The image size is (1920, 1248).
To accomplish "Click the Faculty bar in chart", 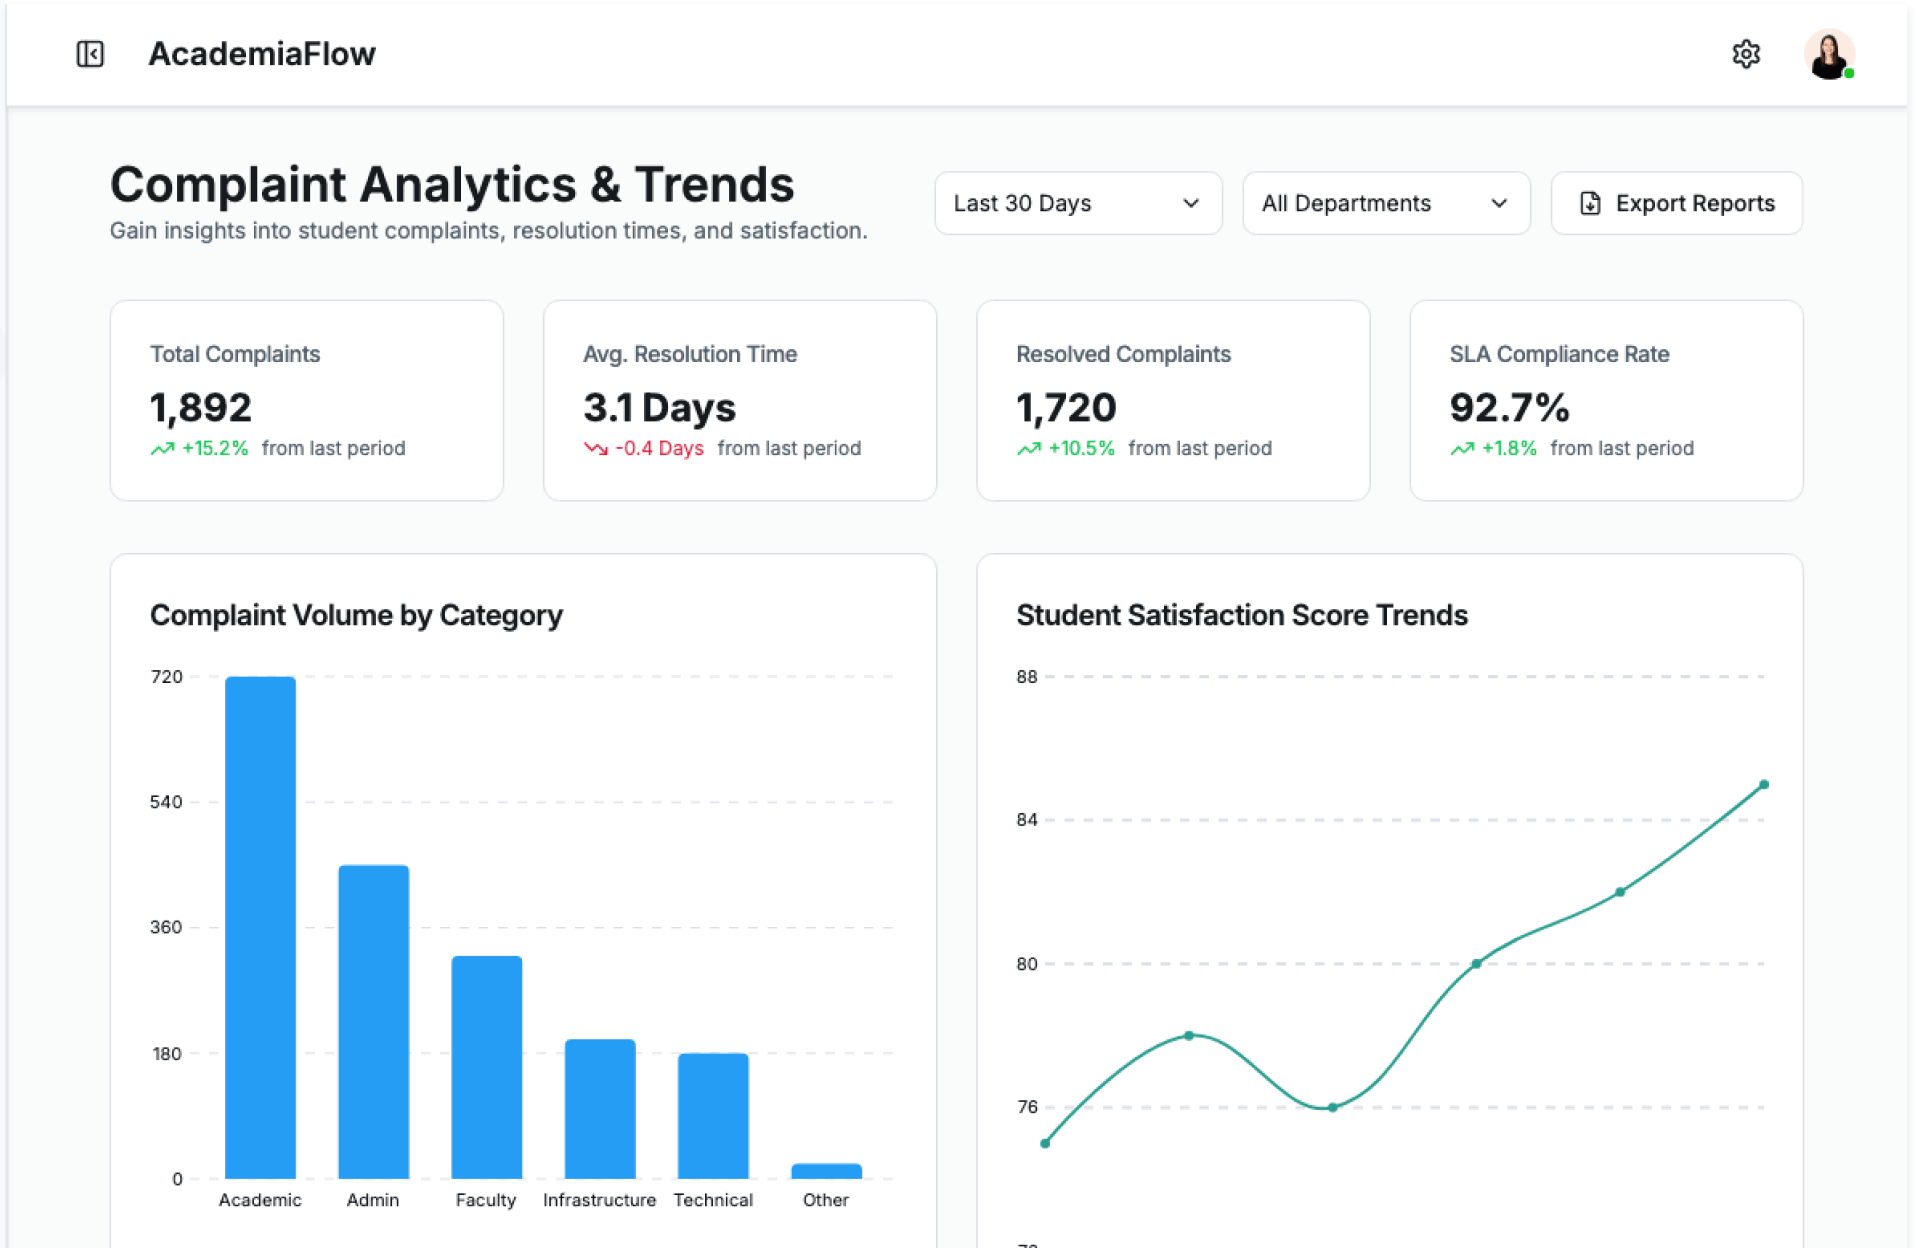I will (x=486, y=1066).
